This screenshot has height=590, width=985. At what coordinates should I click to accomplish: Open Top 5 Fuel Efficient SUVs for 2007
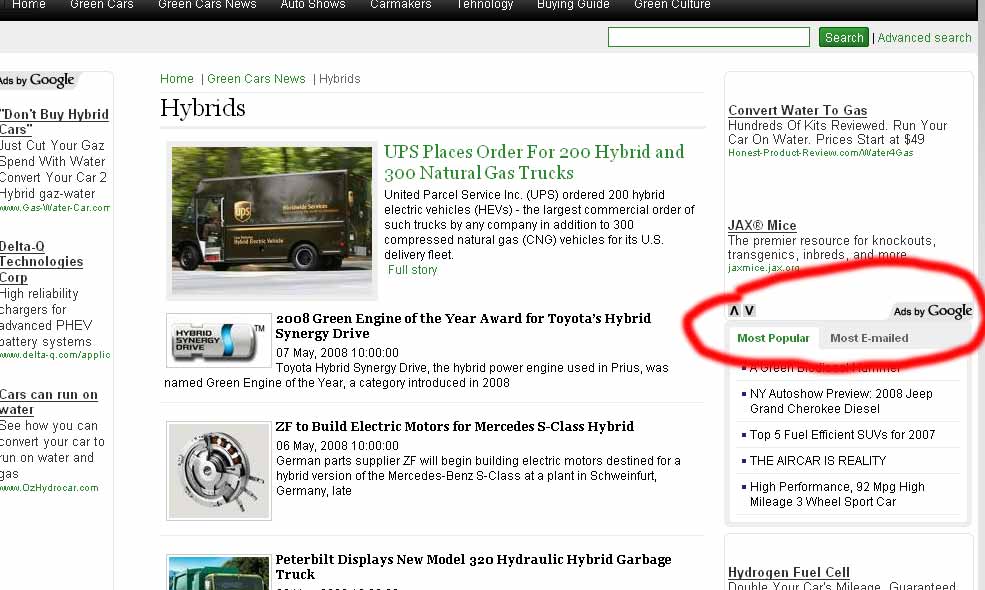(x=842, y=435)
